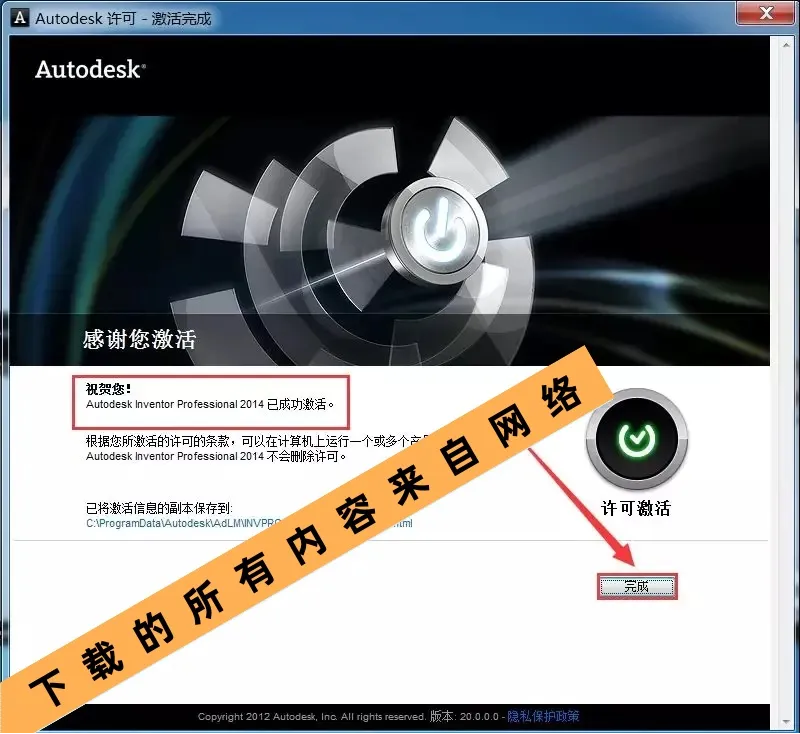Click the 已将激活信息的副本保存到 text

159,508
